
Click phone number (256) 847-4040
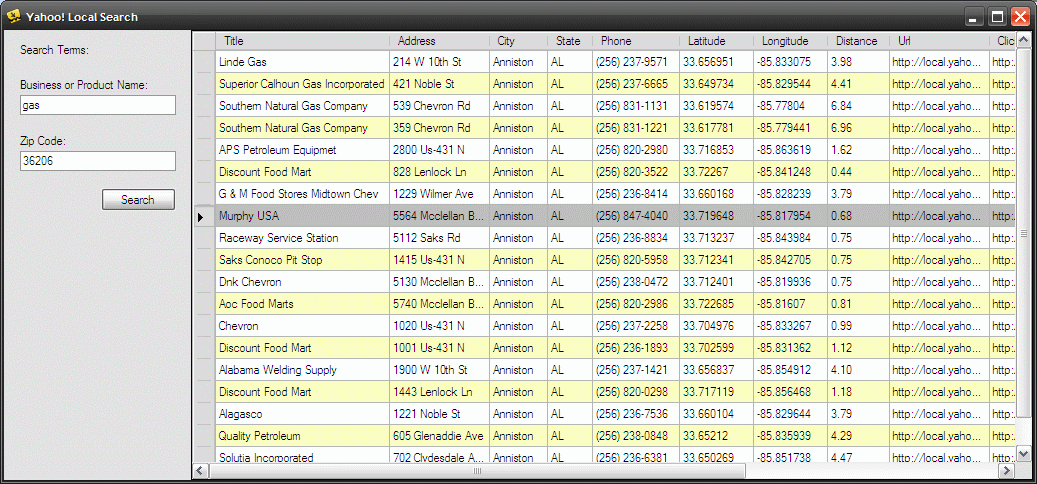click(x=636, y=216)
